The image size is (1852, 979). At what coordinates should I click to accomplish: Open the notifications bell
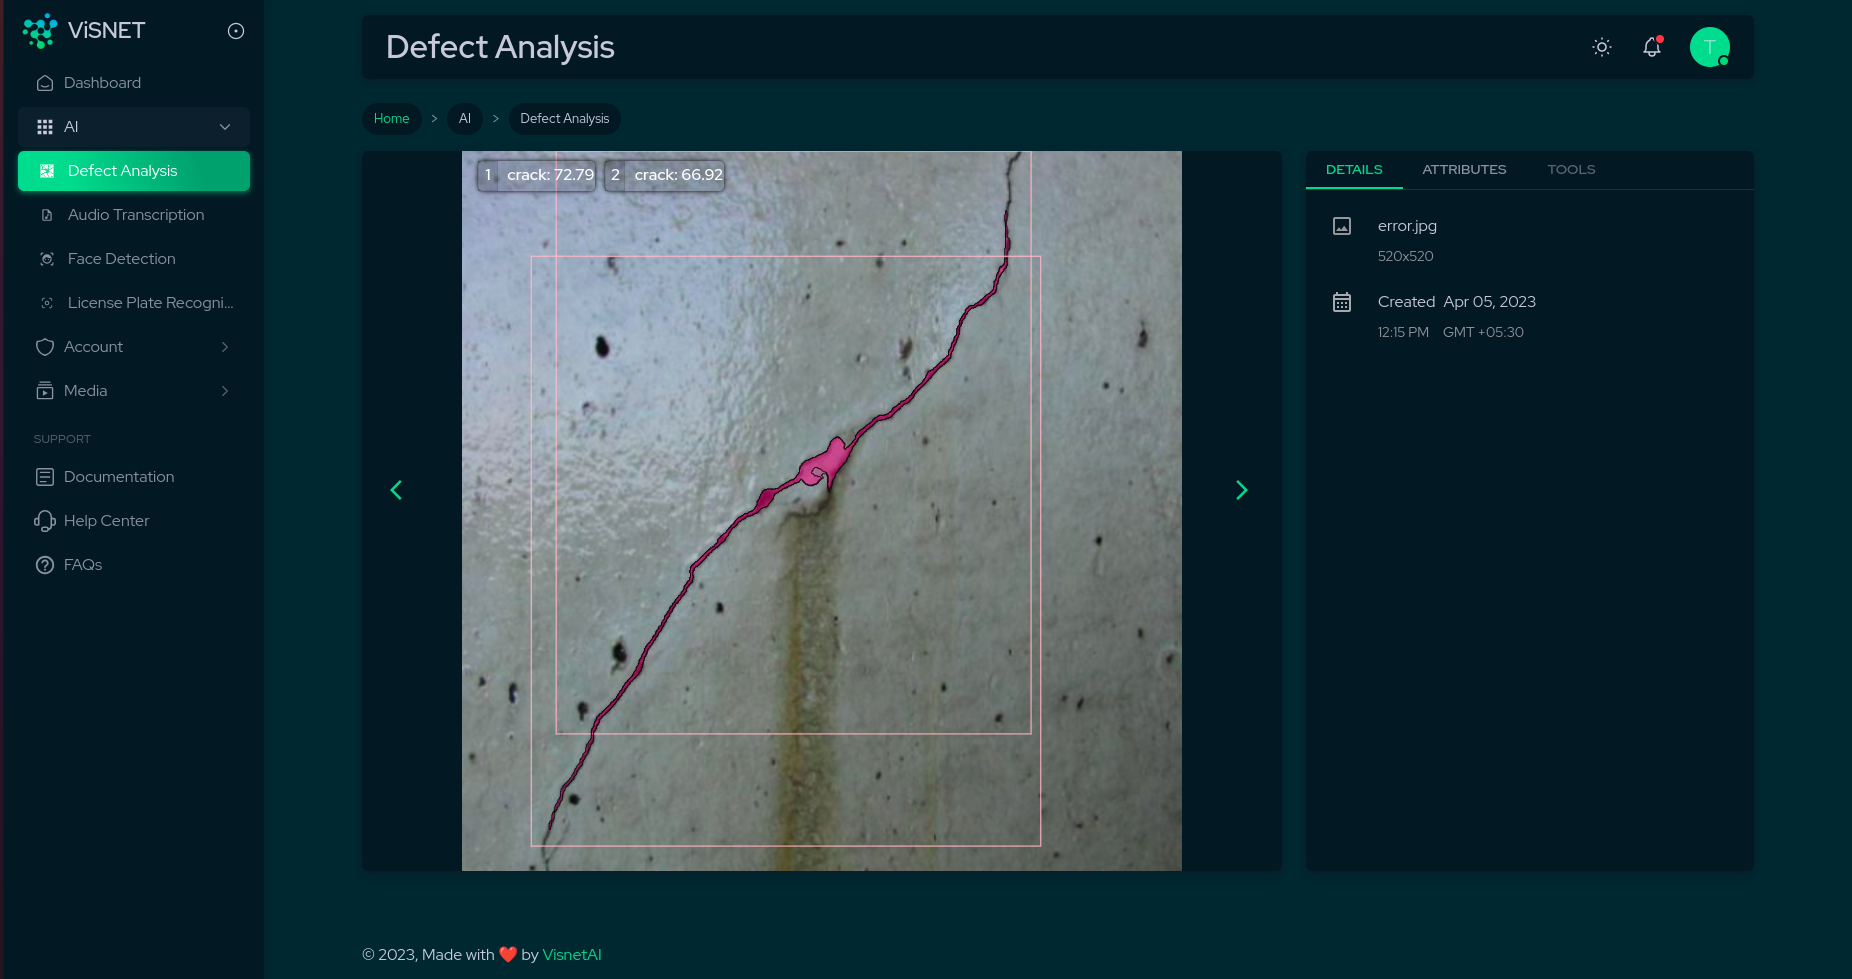1651,47
